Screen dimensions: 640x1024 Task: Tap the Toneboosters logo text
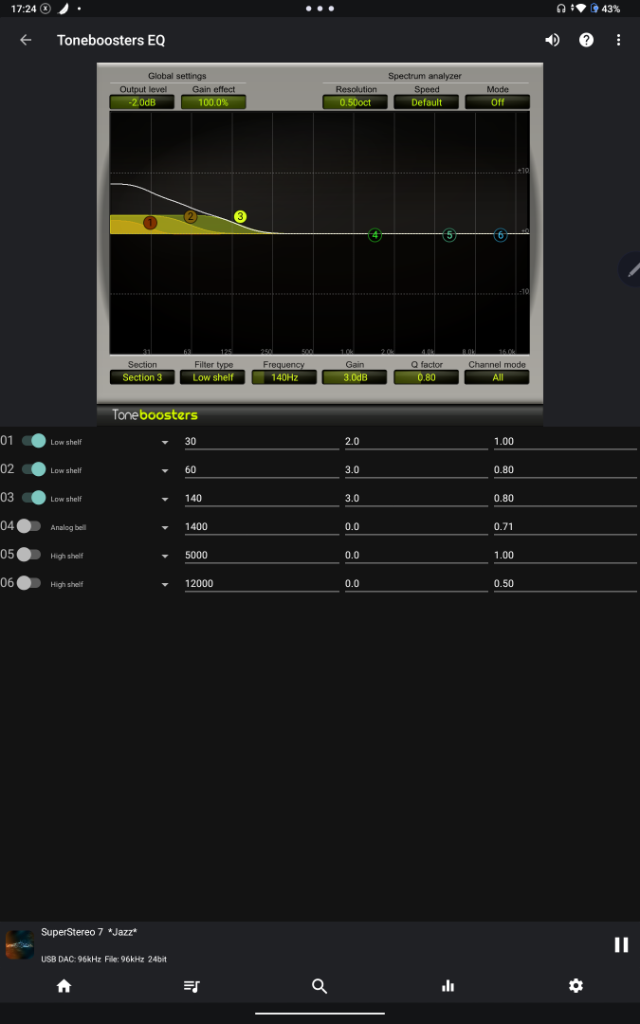click(x=155, y=415)
